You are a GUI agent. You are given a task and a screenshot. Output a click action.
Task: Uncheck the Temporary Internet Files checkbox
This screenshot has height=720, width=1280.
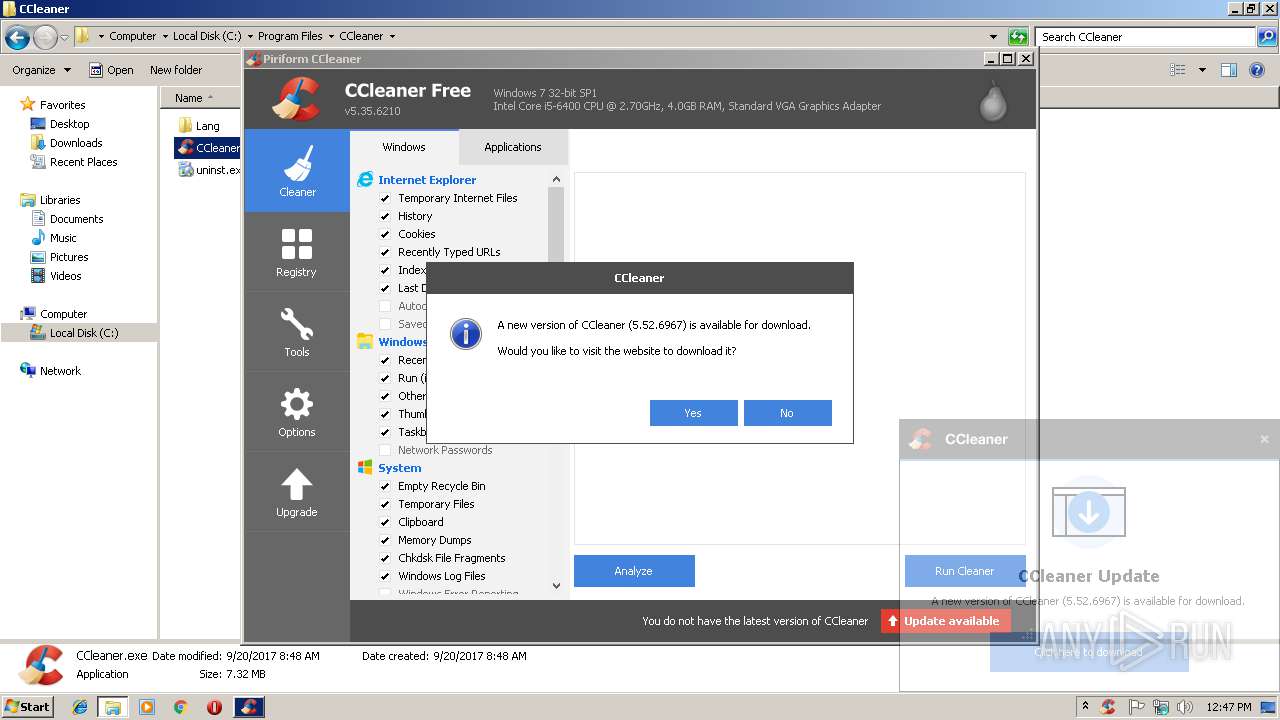385,198
